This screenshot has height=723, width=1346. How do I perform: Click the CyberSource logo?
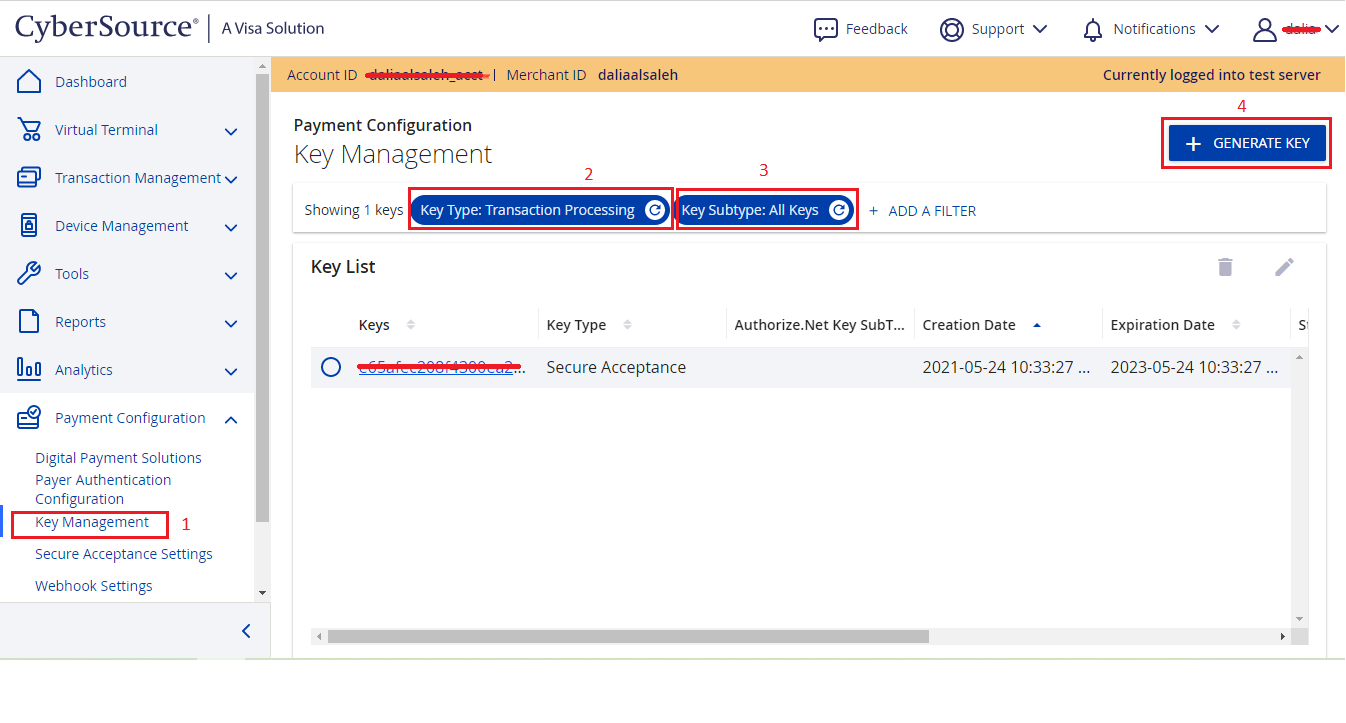(106, 28)
